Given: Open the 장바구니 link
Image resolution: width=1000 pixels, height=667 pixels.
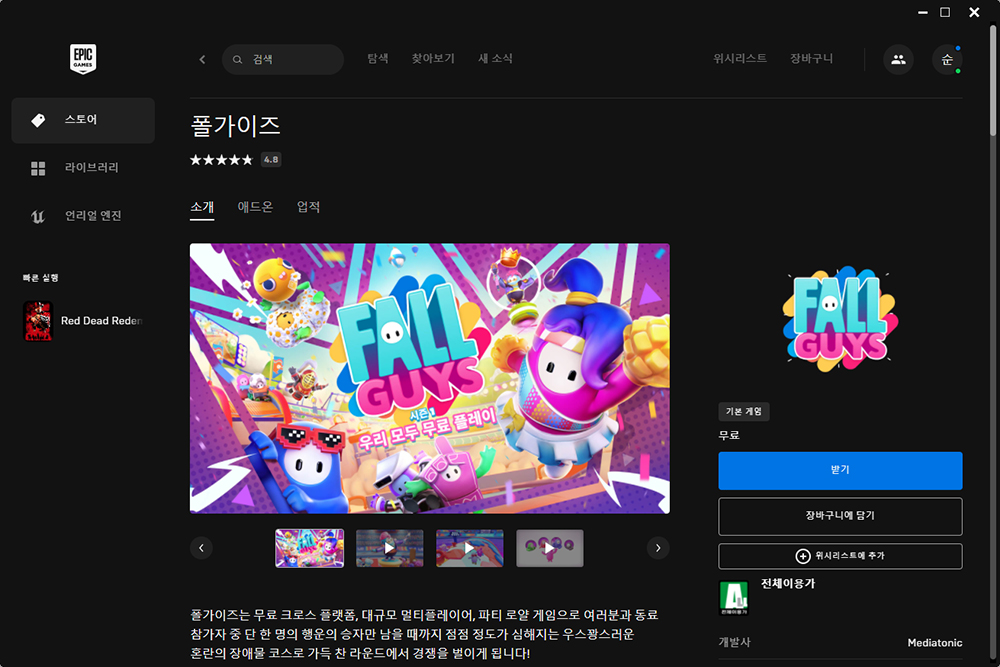Looking at the screenshot, I should click(811, 59).
